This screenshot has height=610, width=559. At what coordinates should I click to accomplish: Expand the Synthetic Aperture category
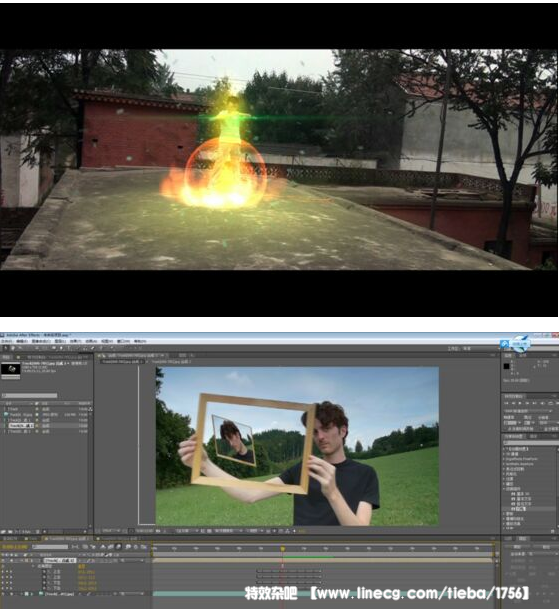[x=504, y=464]
